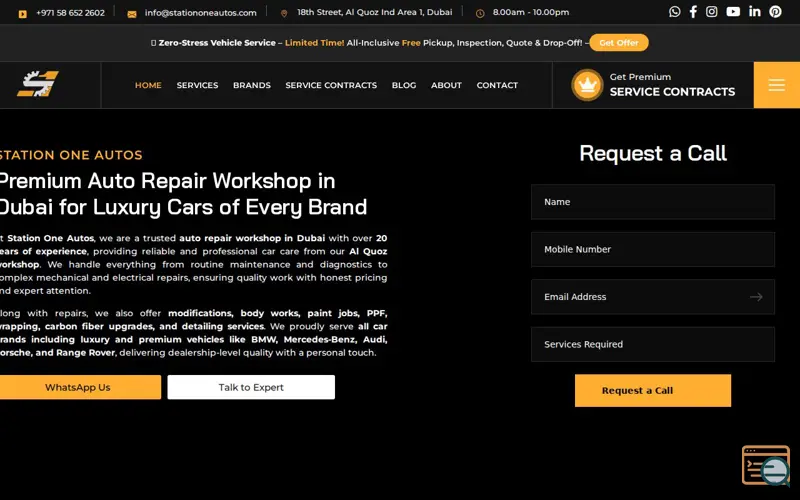The image size is (800, 500).
Task: Open the SERVICES menu item
Action: point(197,85)
